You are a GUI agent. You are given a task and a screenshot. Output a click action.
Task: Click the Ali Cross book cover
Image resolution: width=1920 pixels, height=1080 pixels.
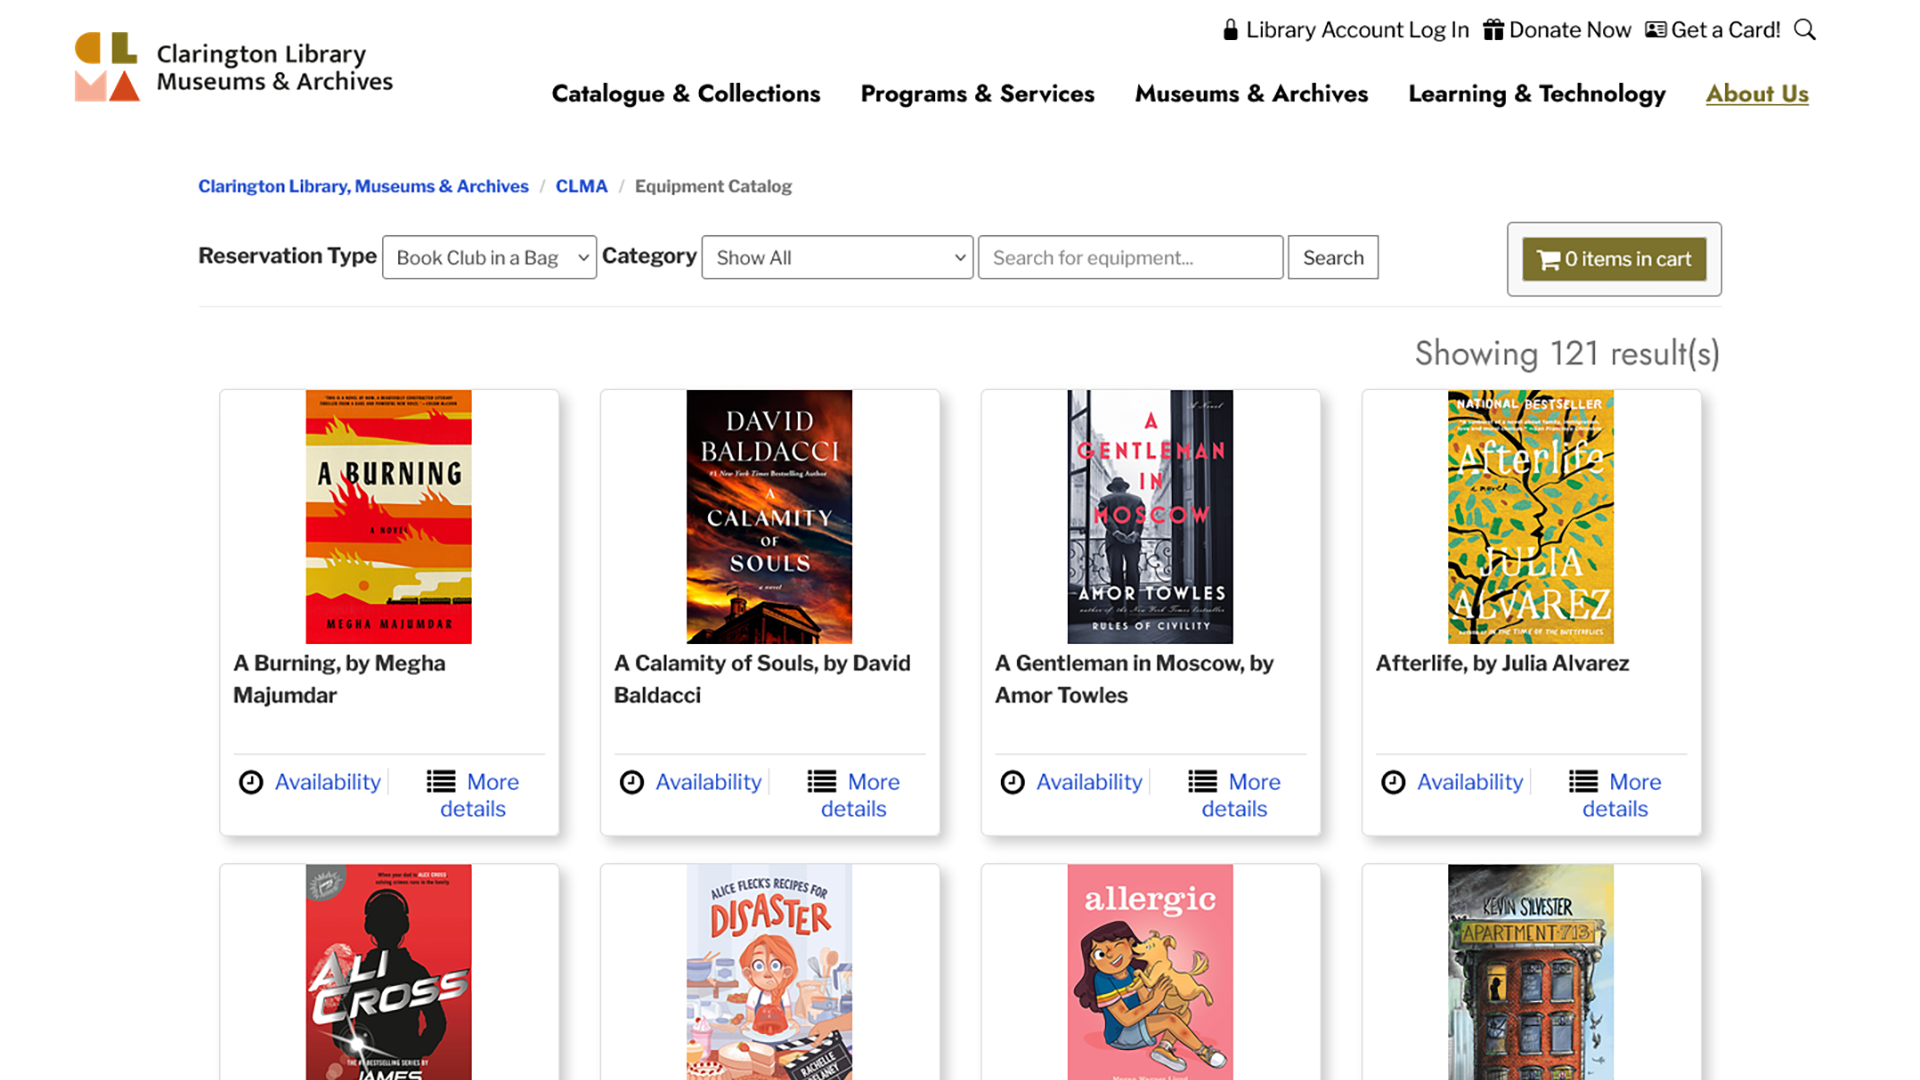click(x=389, y=972)
